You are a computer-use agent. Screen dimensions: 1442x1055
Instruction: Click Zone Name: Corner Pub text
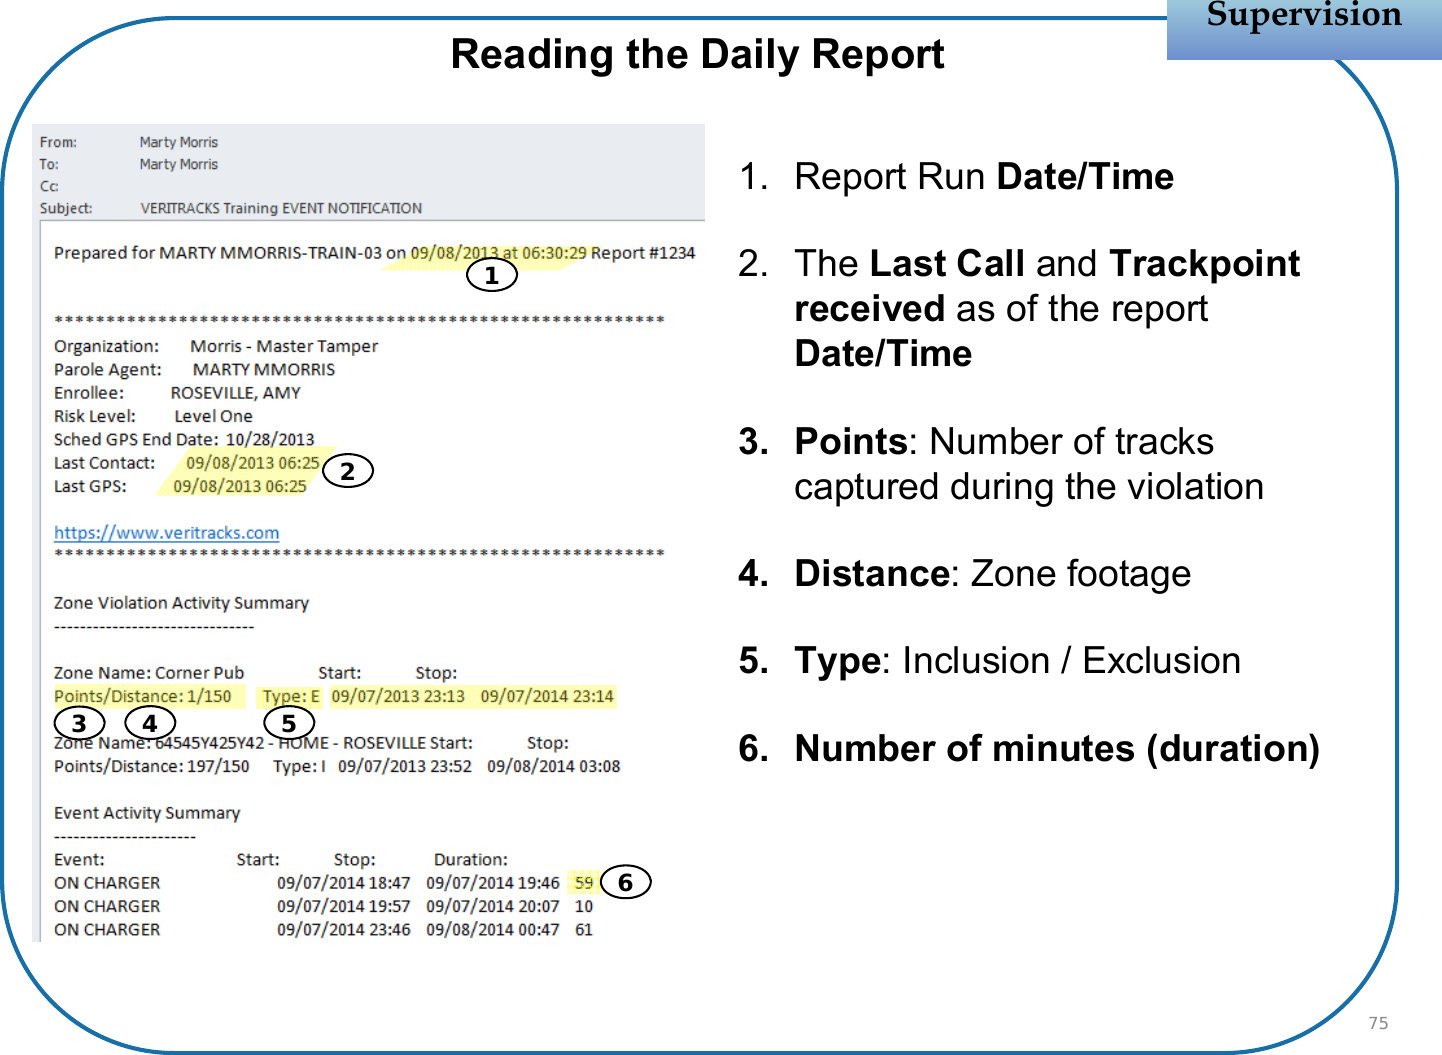click(149, 673)
